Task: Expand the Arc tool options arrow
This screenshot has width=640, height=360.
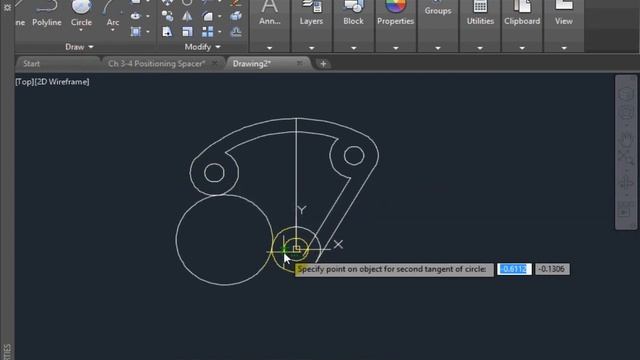Action: pos(113,31)
